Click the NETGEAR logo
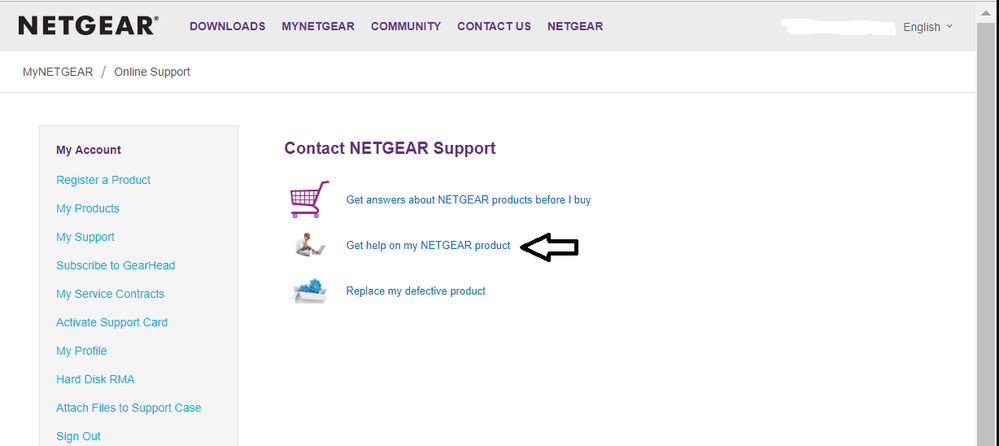 point(88,26)
